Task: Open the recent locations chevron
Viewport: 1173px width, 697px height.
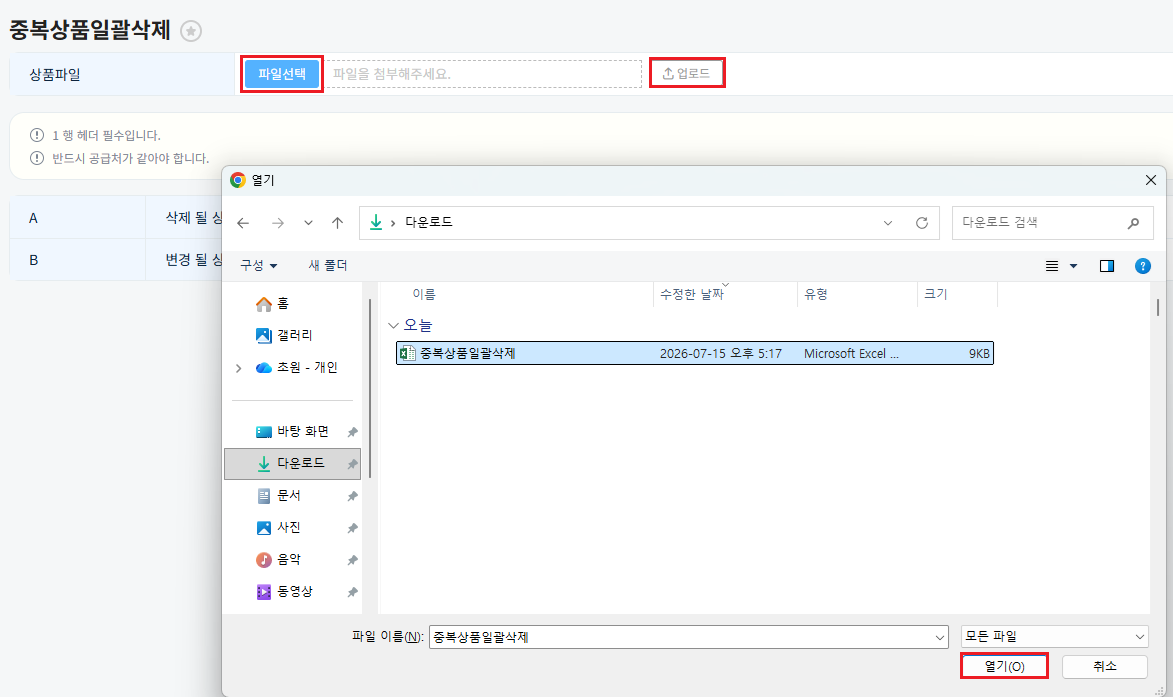Action: (x=308, y=223)
